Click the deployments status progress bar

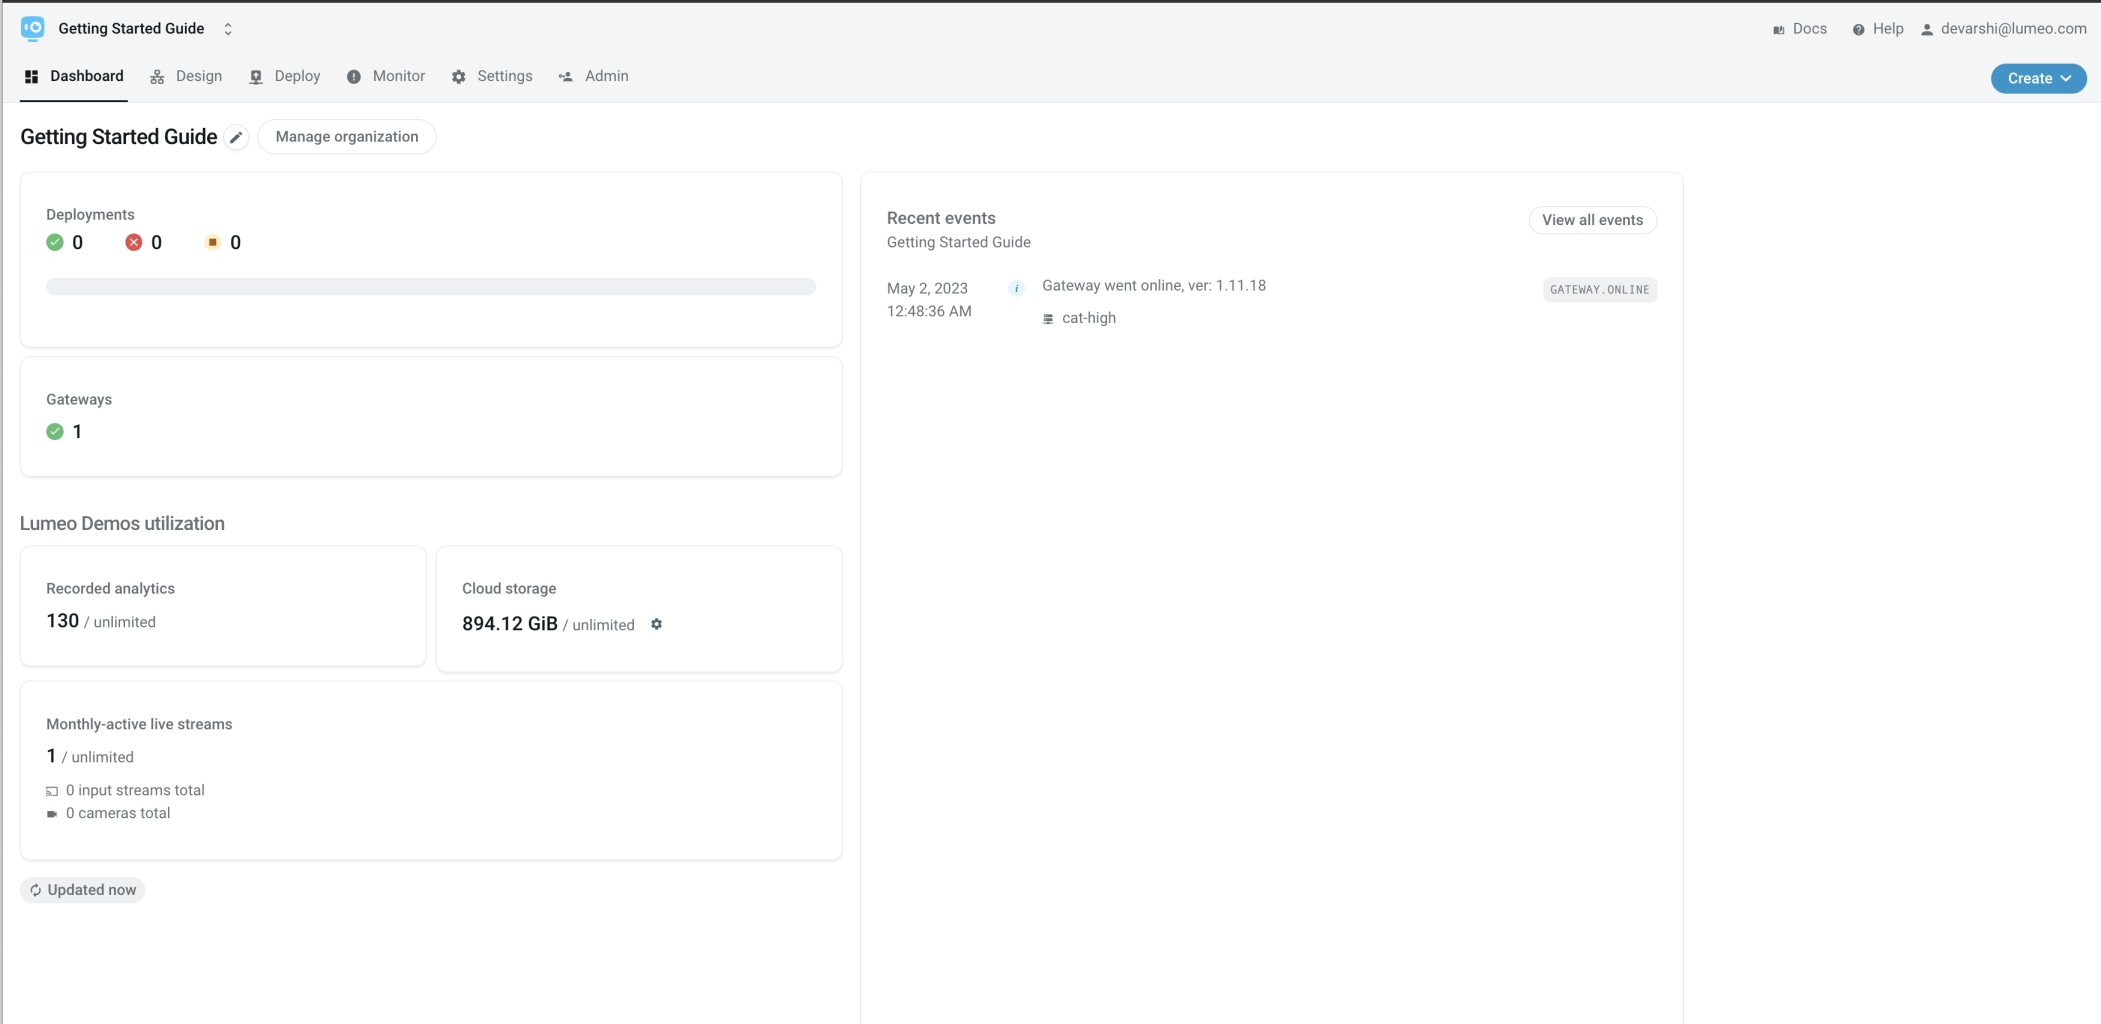pyautogui.click(x=431, y=287)
